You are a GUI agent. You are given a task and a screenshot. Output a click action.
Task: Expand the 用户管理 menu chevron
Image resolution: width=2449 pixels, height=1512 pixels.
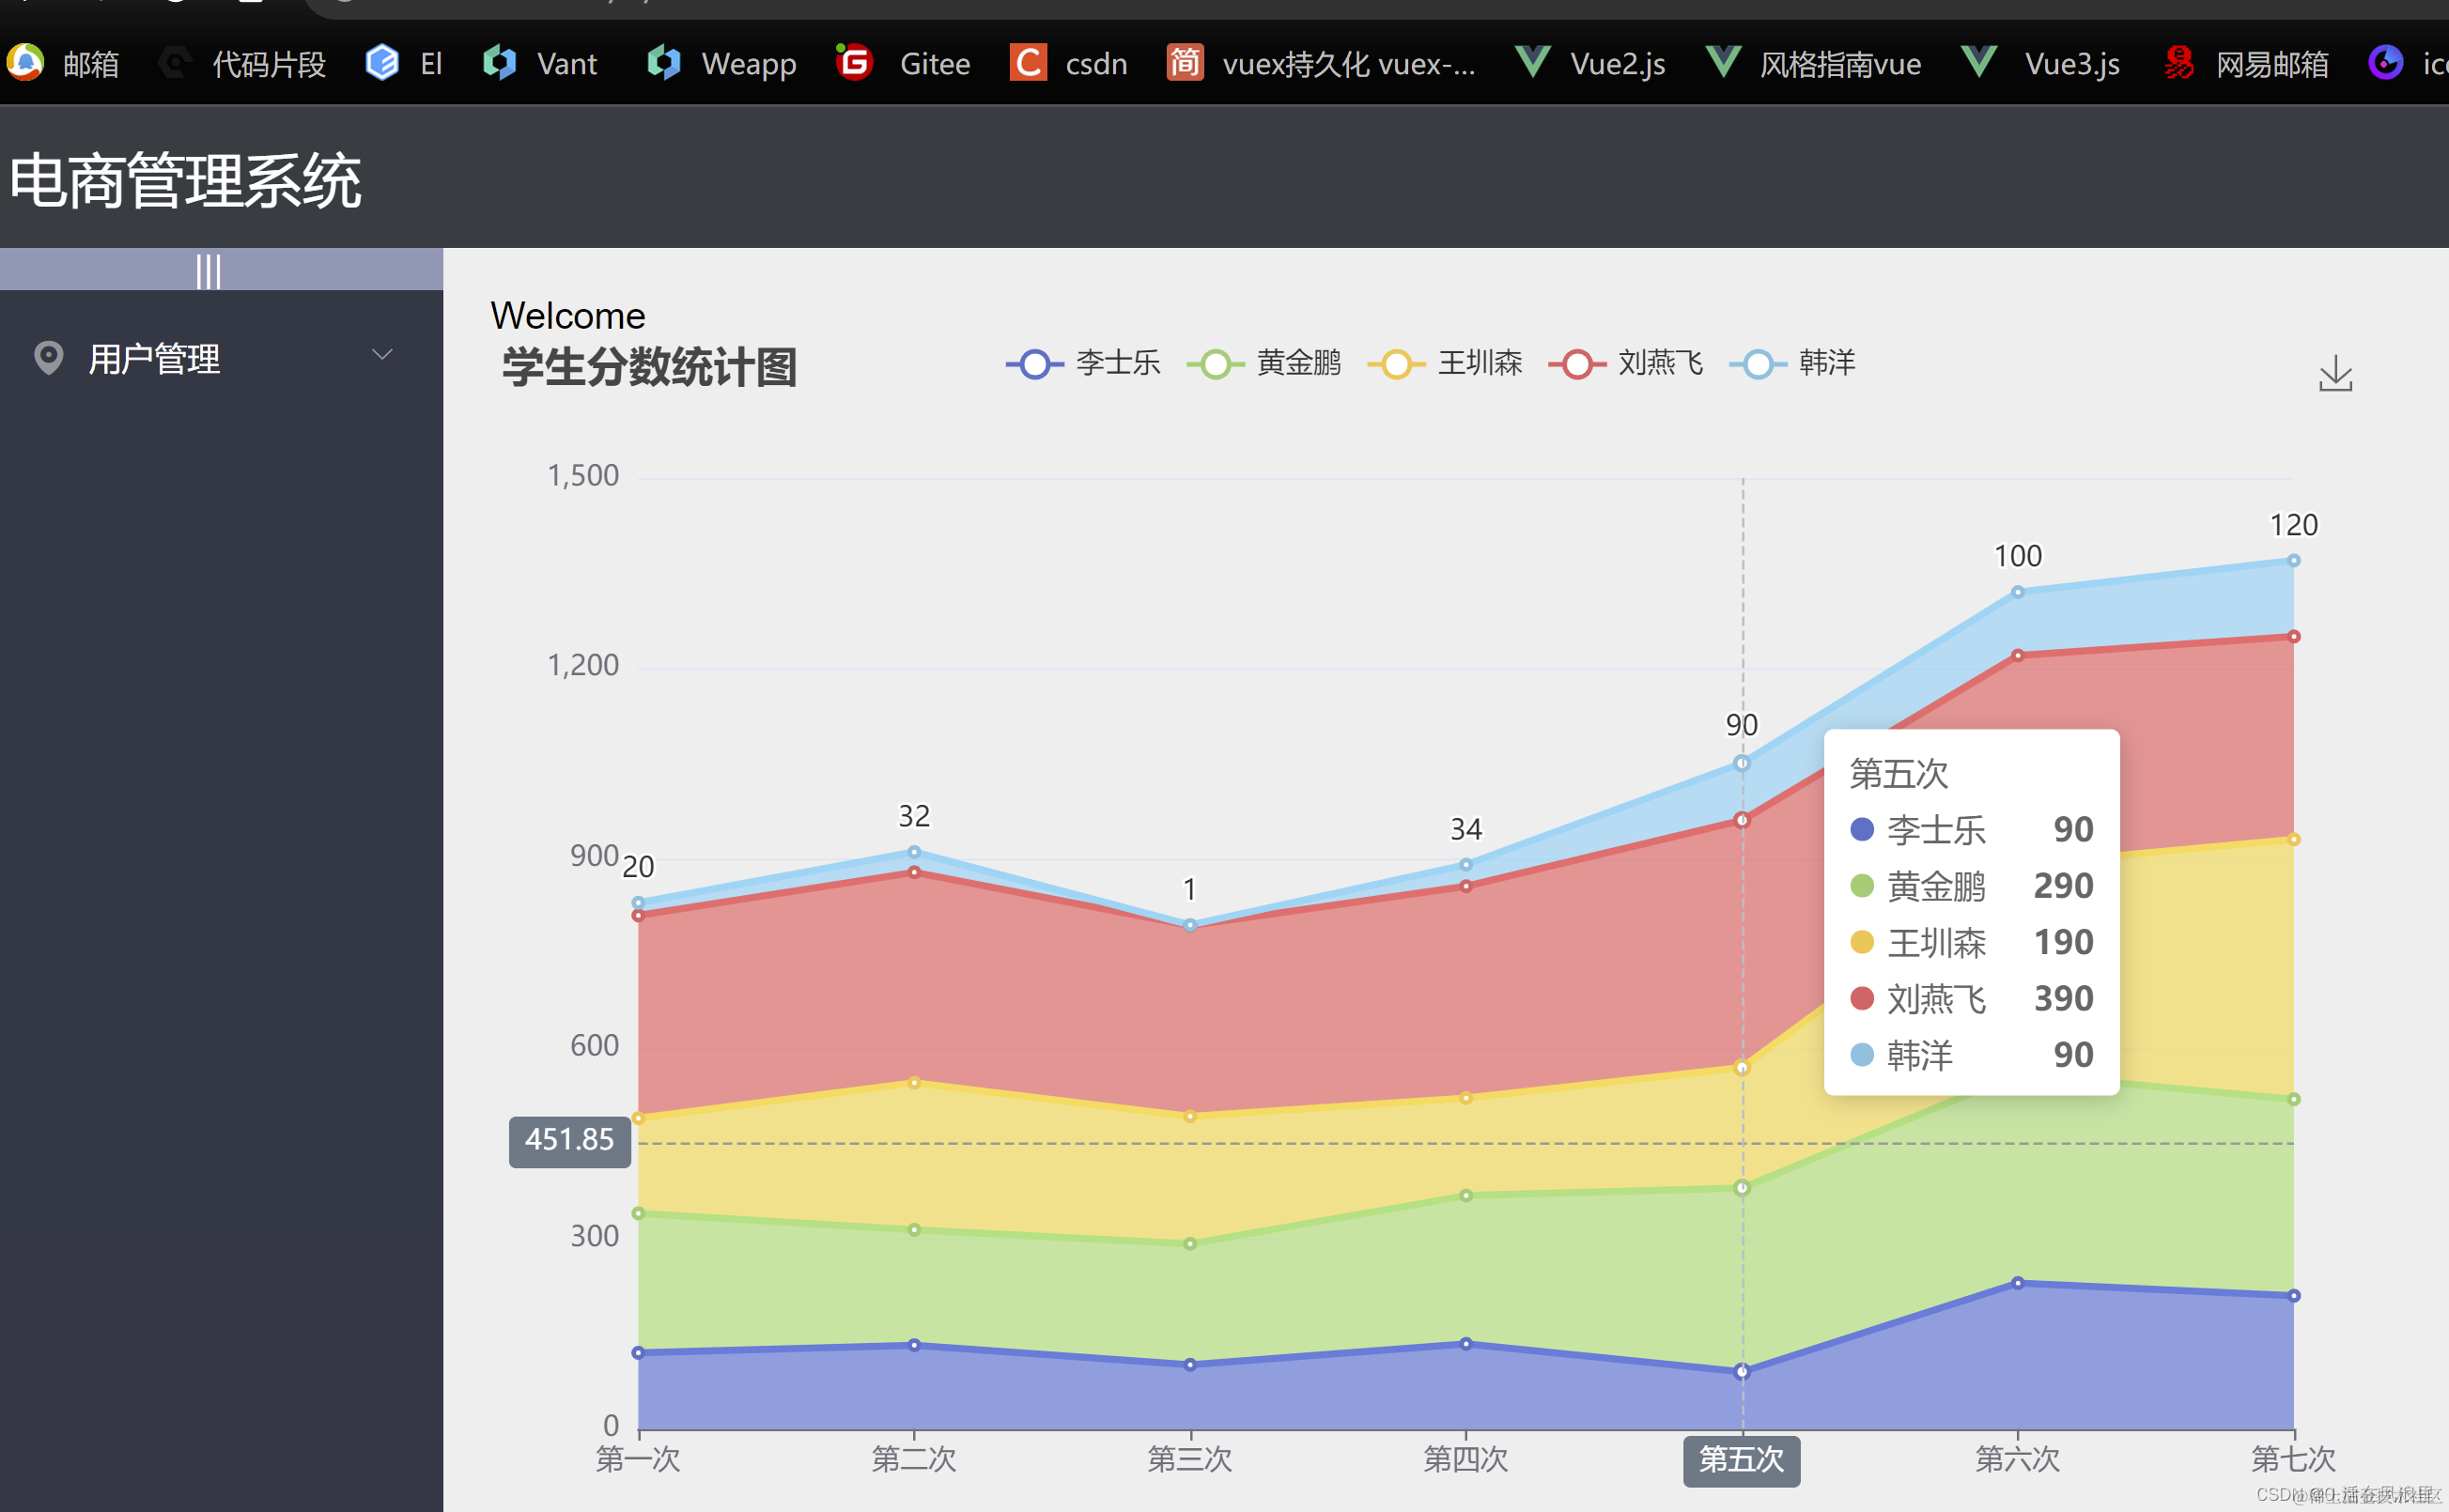(382, 355)
